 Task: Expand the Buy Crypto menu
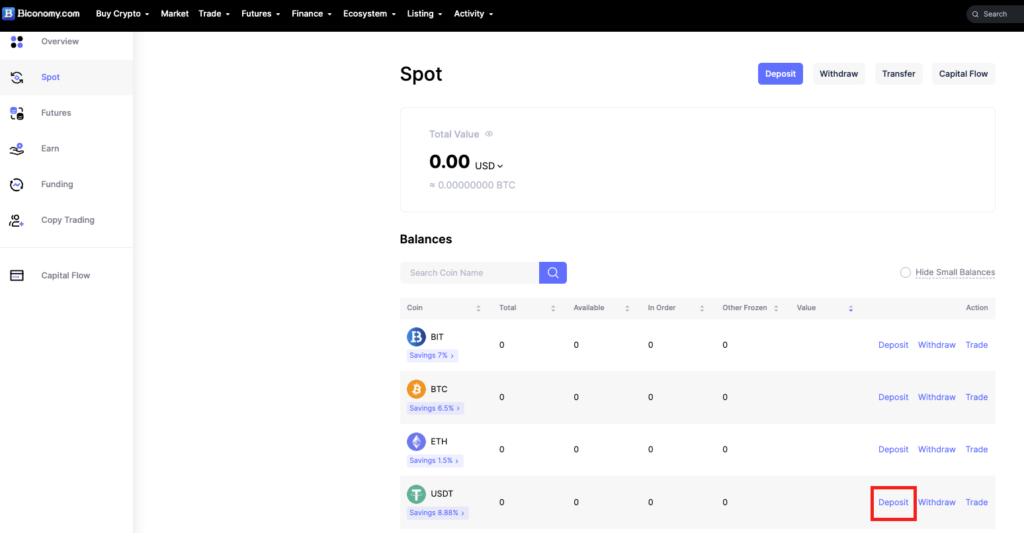tap(122, 14)
